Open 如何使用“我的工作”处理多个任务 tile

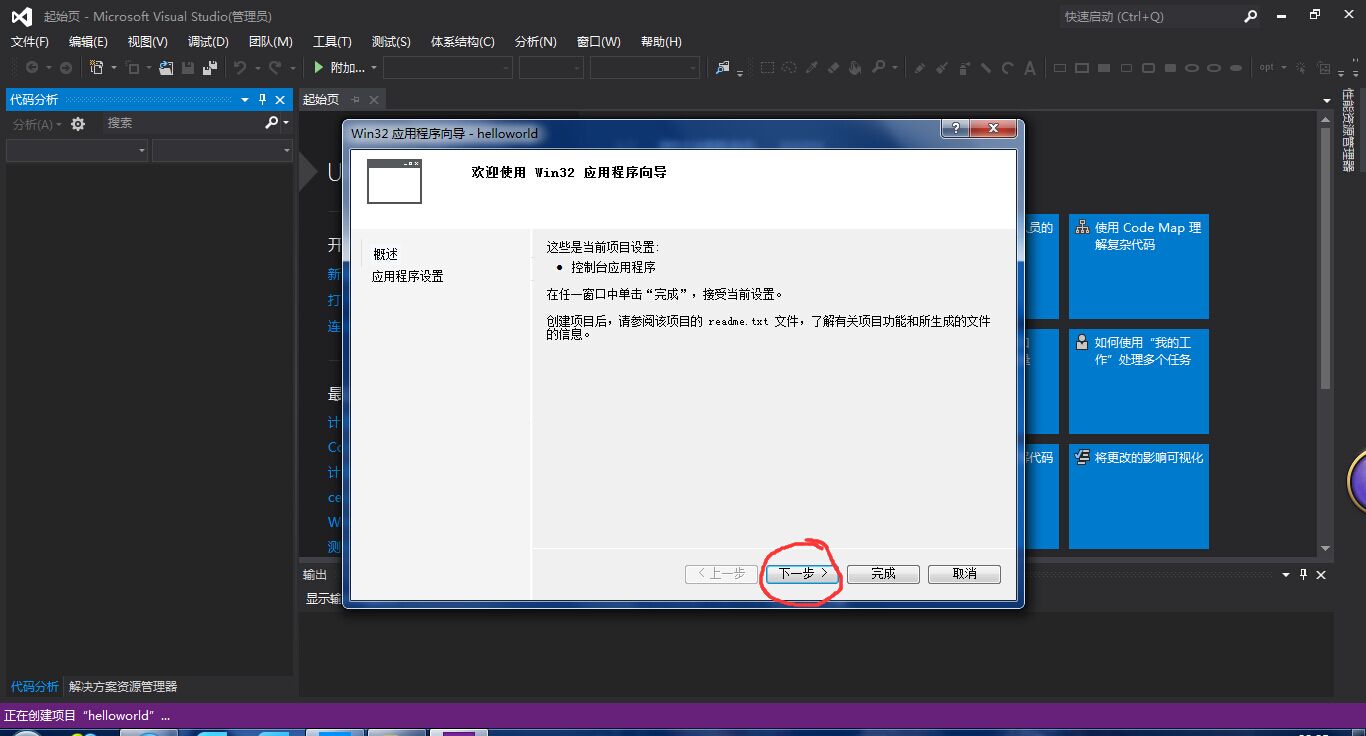[1139, 381]
